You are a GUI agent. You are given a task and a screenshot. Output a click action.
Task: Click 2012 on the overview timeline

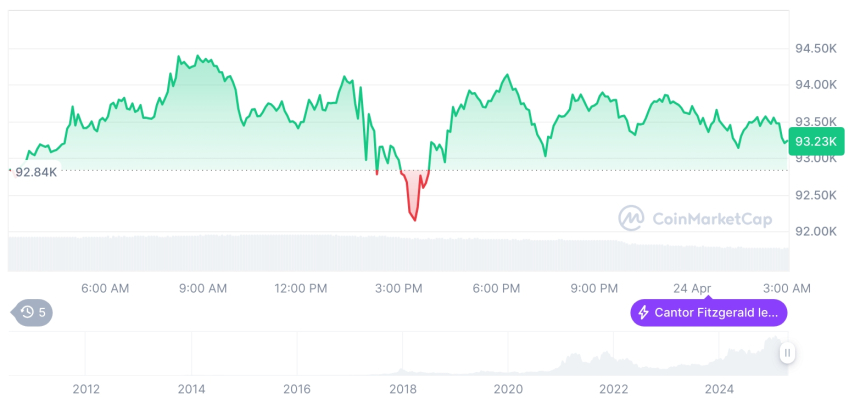pyautogui.click(x=86, y=389)
